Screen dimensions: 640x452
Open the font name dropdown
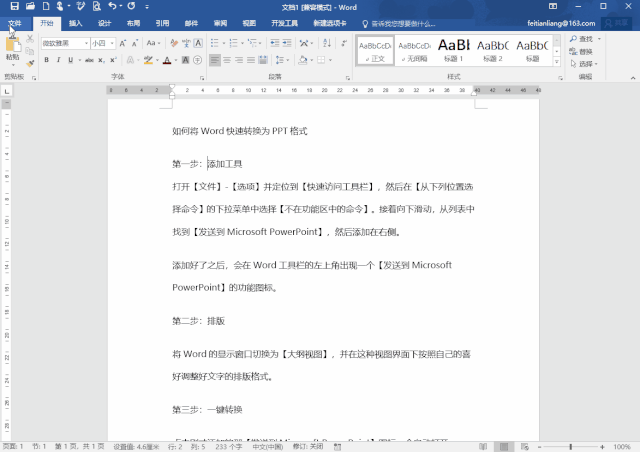pos(86,43)
